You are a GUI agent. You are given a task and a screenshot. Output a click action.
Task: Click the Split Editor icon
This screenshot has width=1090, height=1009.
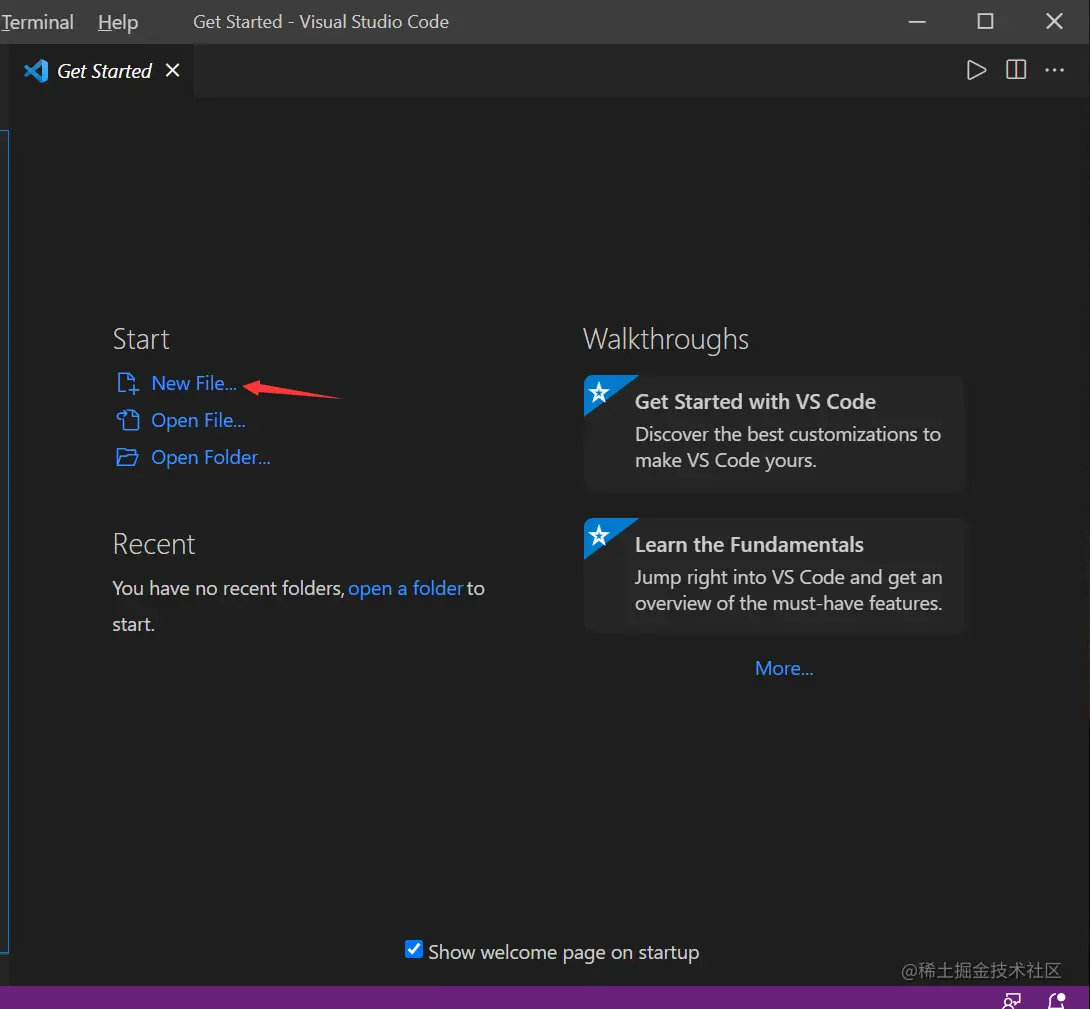click(x=1016, y=70)
